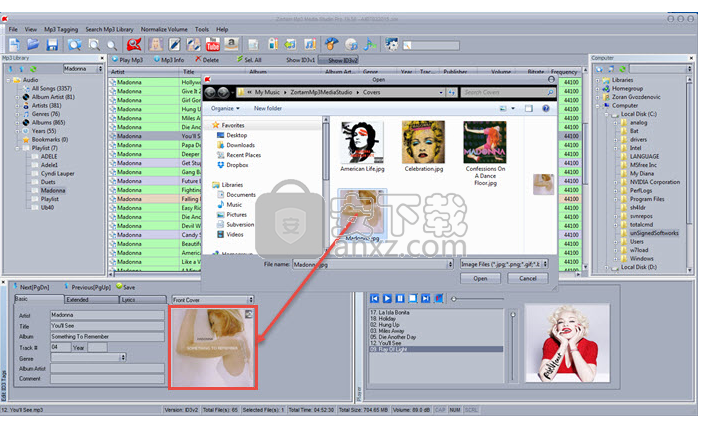Image resolution: width=727 pixels, height=441 pixels.
Task: Select the Celebration.jpg thumbnail
Action: pos(424,147)
